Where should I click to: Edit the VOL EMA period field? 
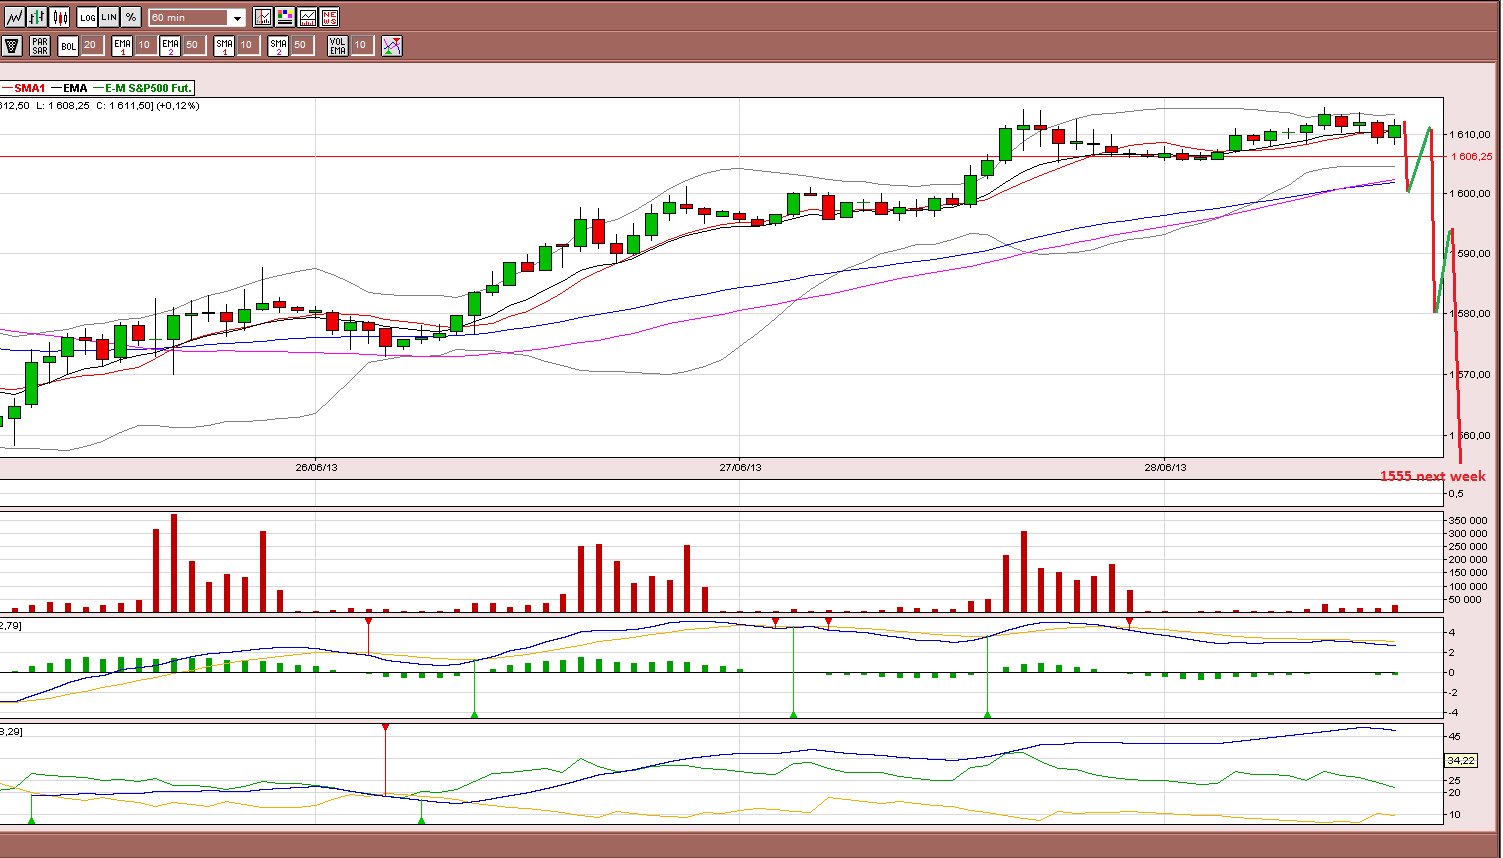361,45
